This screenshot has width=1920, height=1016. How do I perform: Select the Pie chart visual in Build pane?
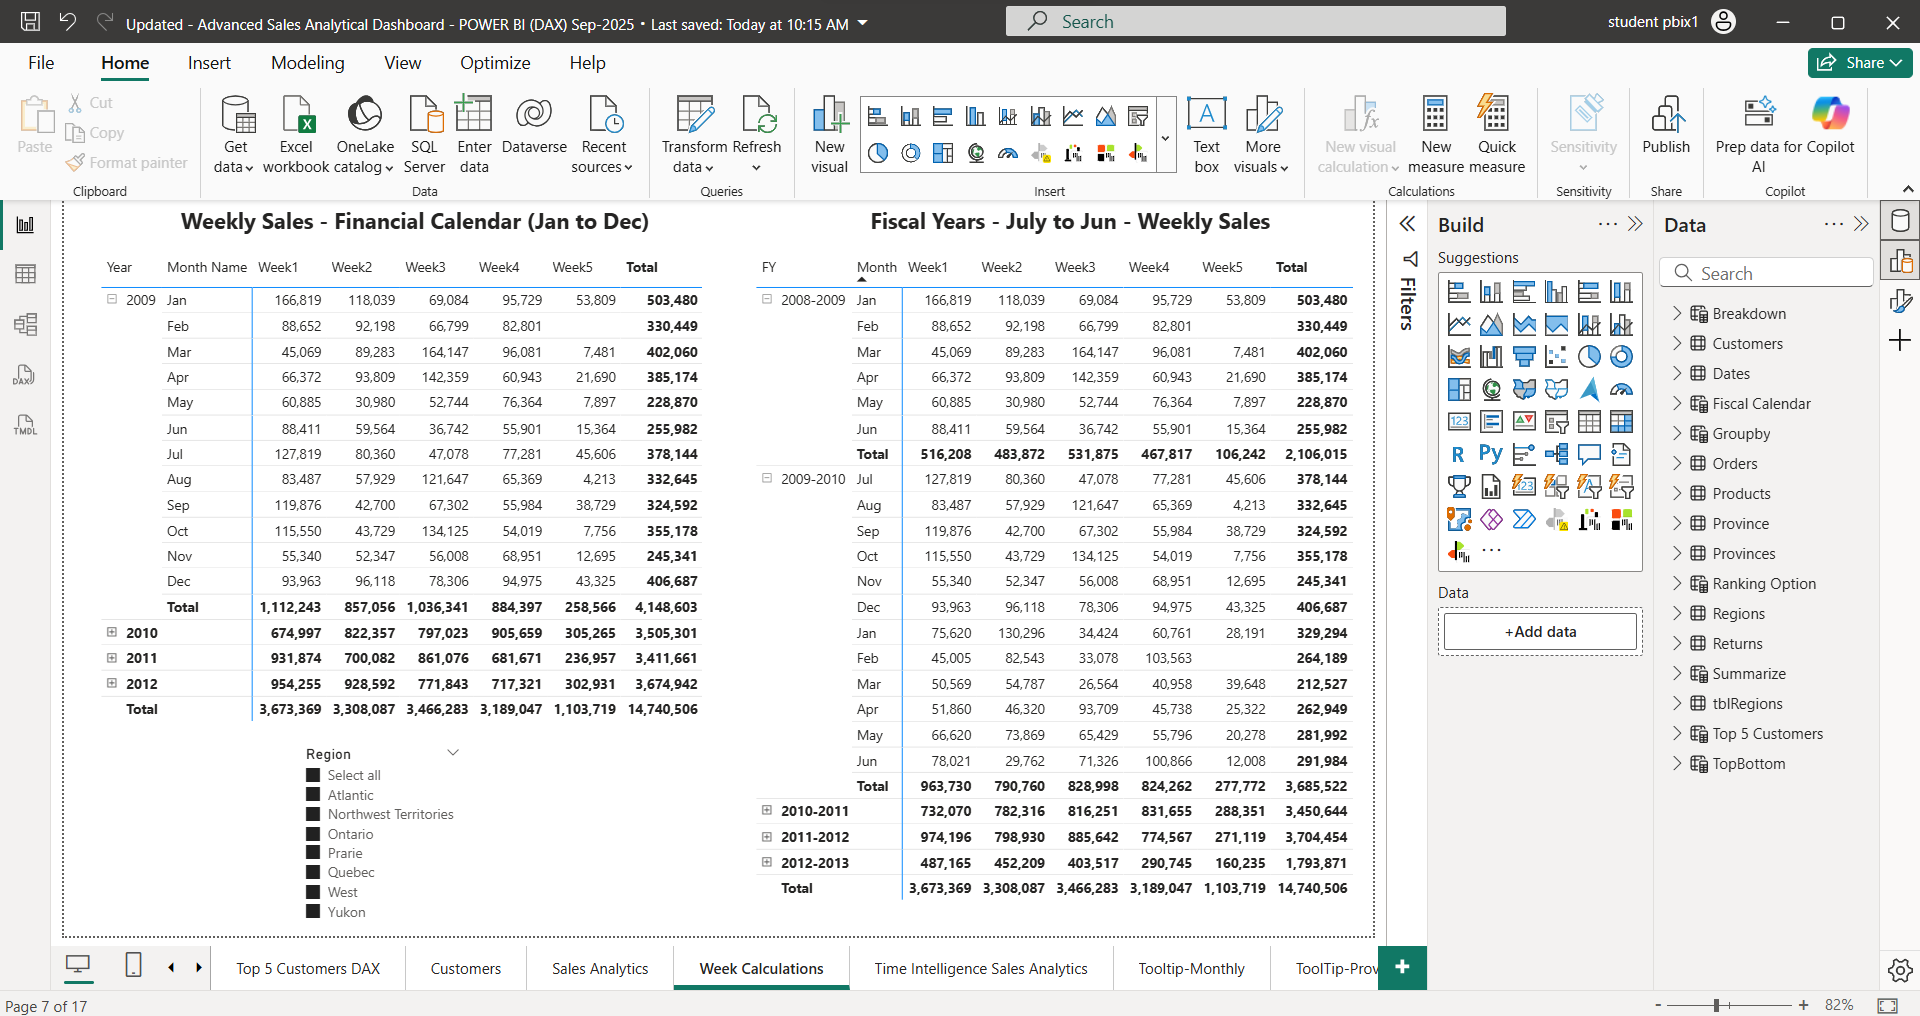pyautogui.click(x=1590, y=356)
